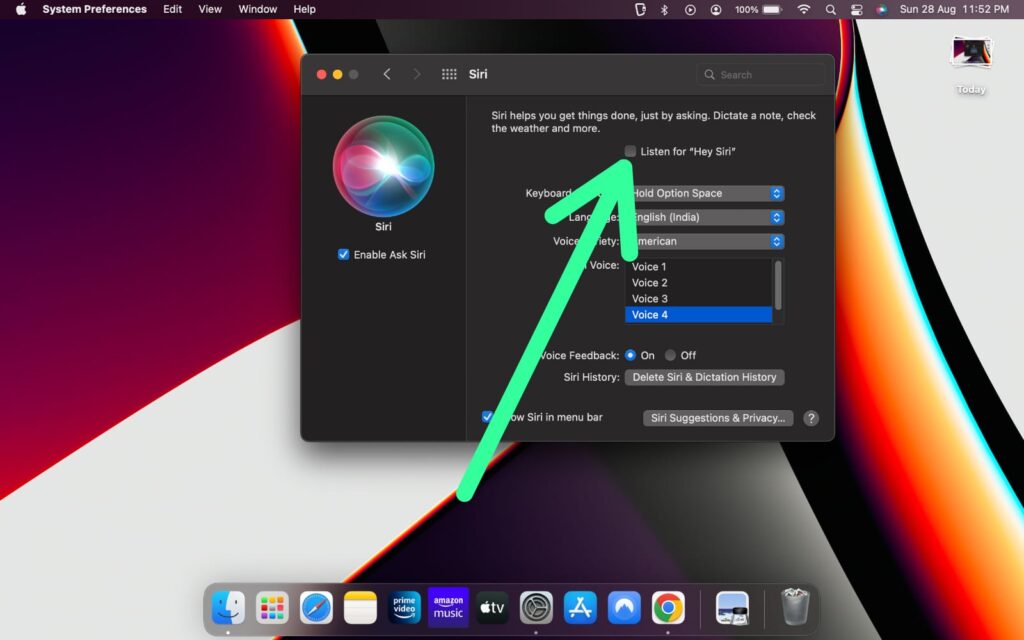Open the Window menu

(x=257, y=9)
